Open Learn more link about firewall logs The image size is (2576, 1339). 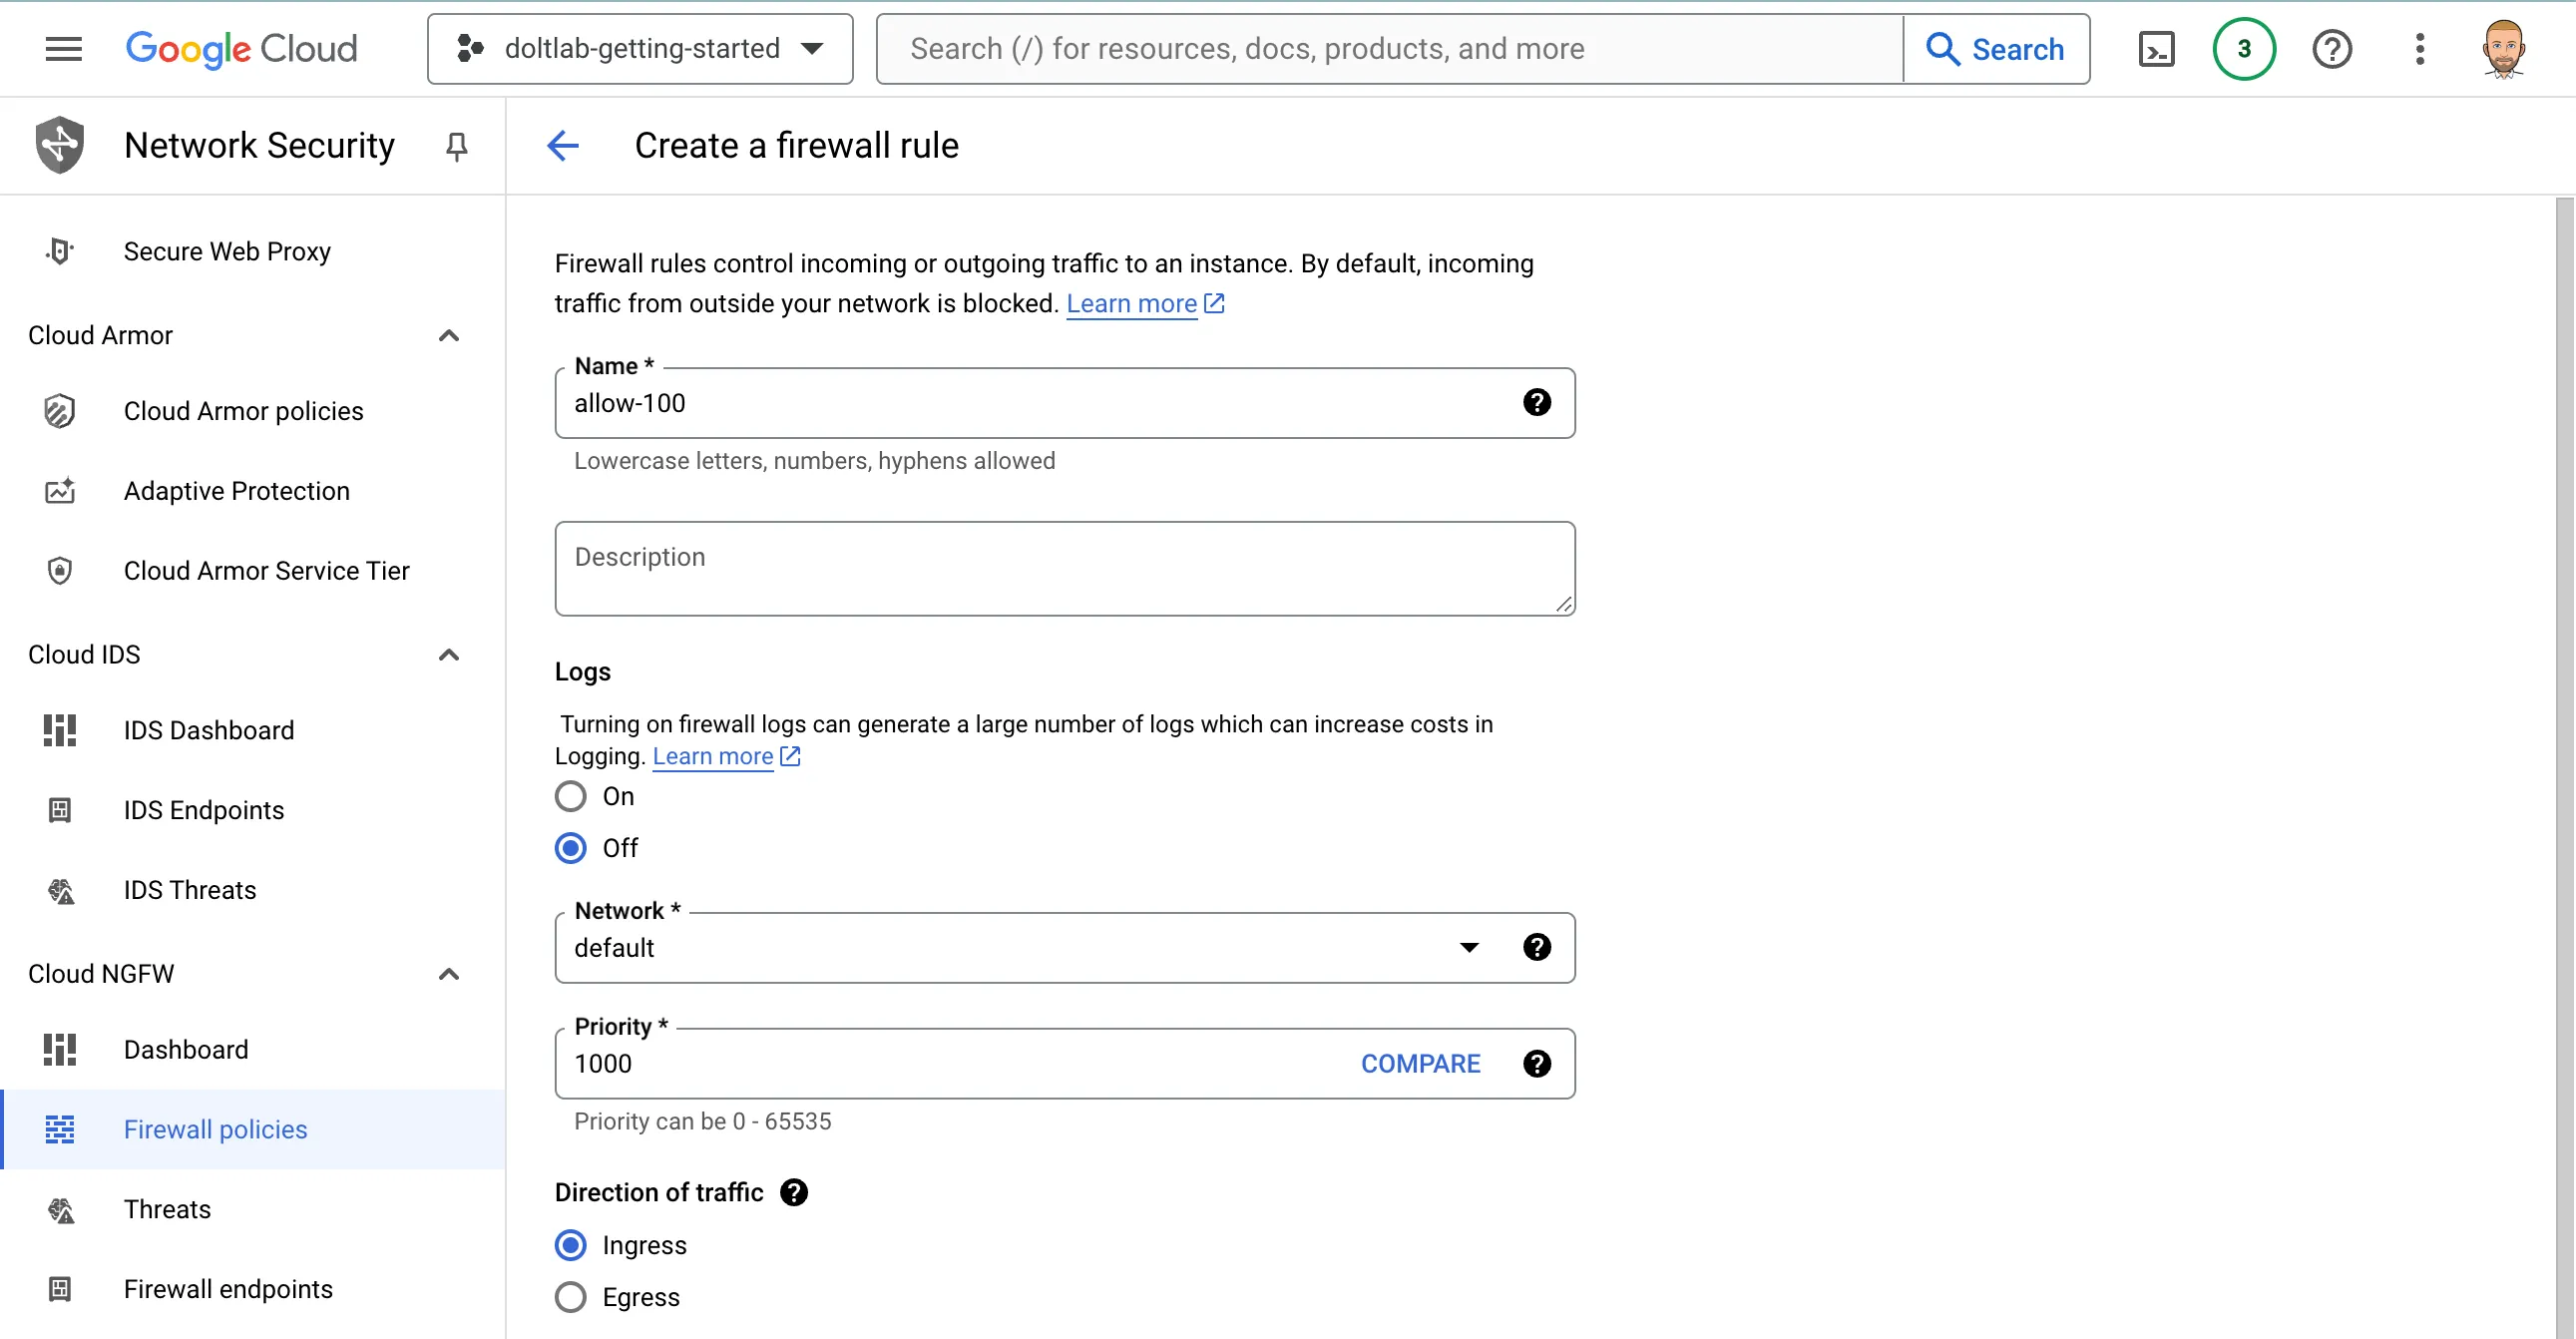pyautogui.click(x=713, y=757)
